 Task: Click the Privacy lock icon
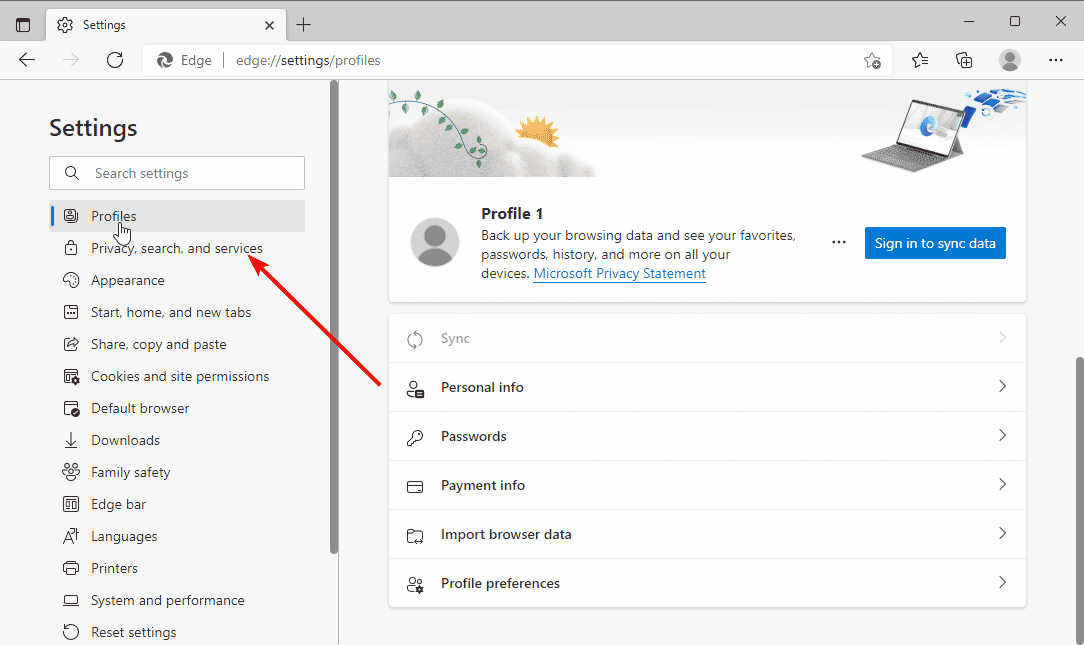(x=71, y=247)
